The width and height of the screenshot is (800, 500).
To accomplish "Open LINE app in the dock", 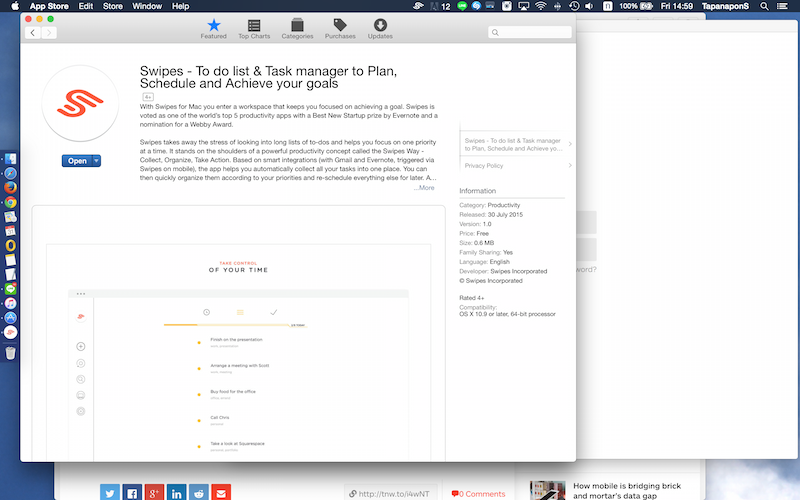I will (x=11, y=289).
